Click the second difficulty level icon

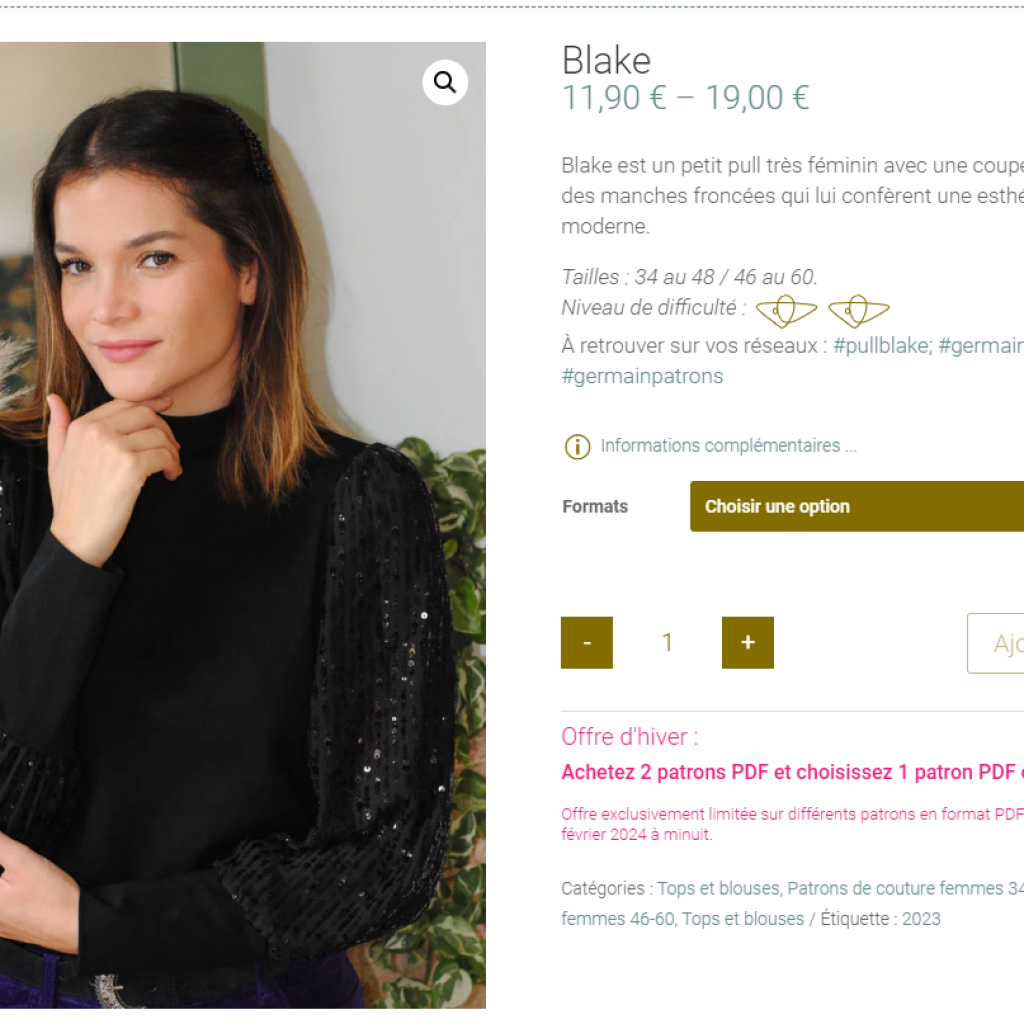pyautogui.click(x=858, y=311)
